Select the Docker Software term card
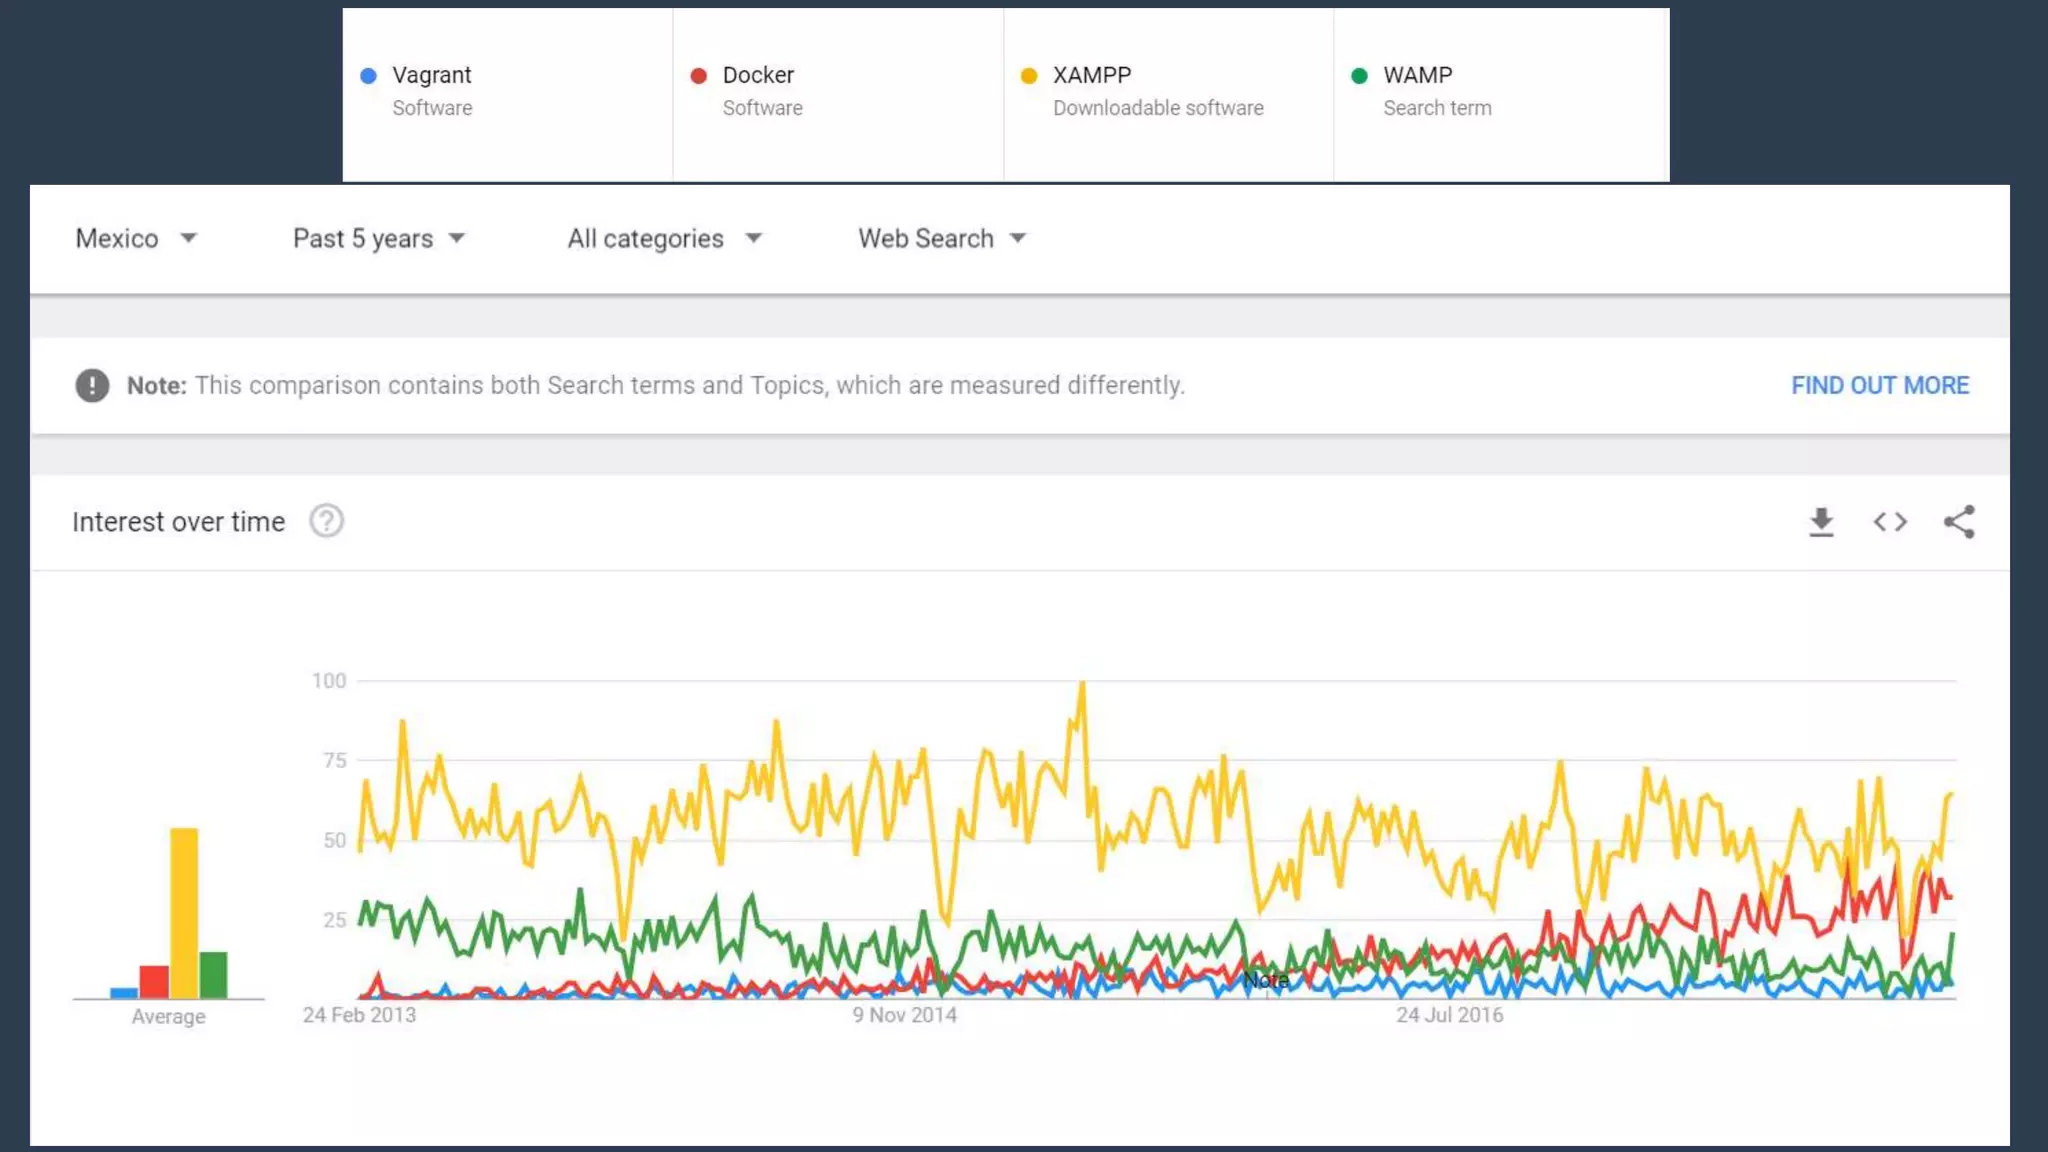2048x1152 pixels. pyautogui.click(x=838, y=95)
